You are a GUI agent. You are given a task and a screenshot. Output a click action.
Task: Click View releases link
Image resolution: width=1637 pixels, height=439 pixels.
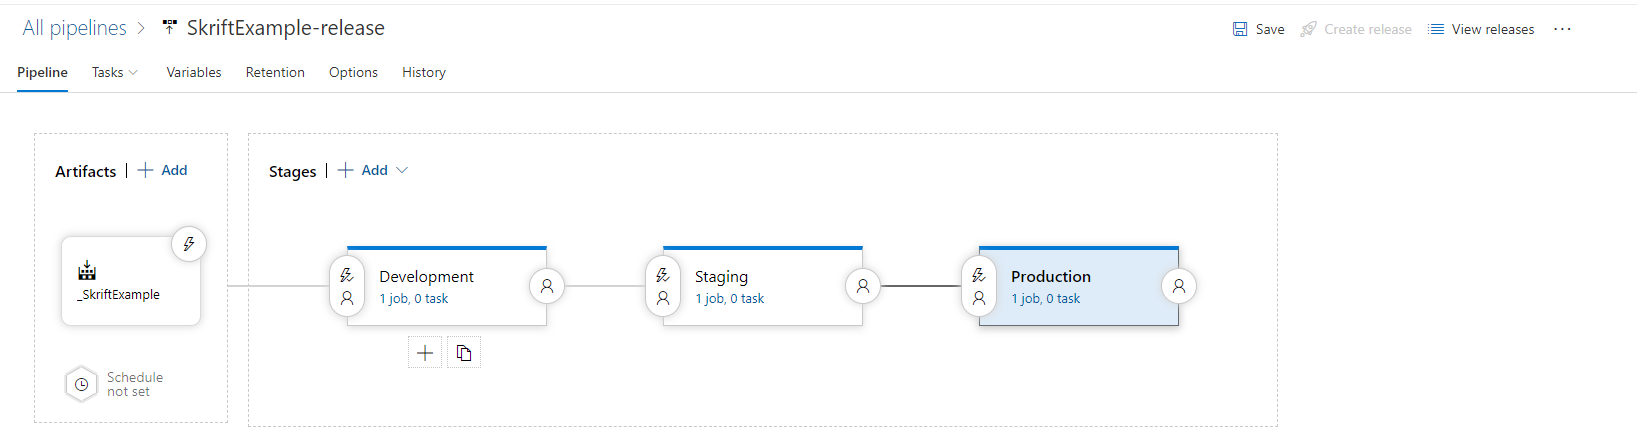[1481, 29]
